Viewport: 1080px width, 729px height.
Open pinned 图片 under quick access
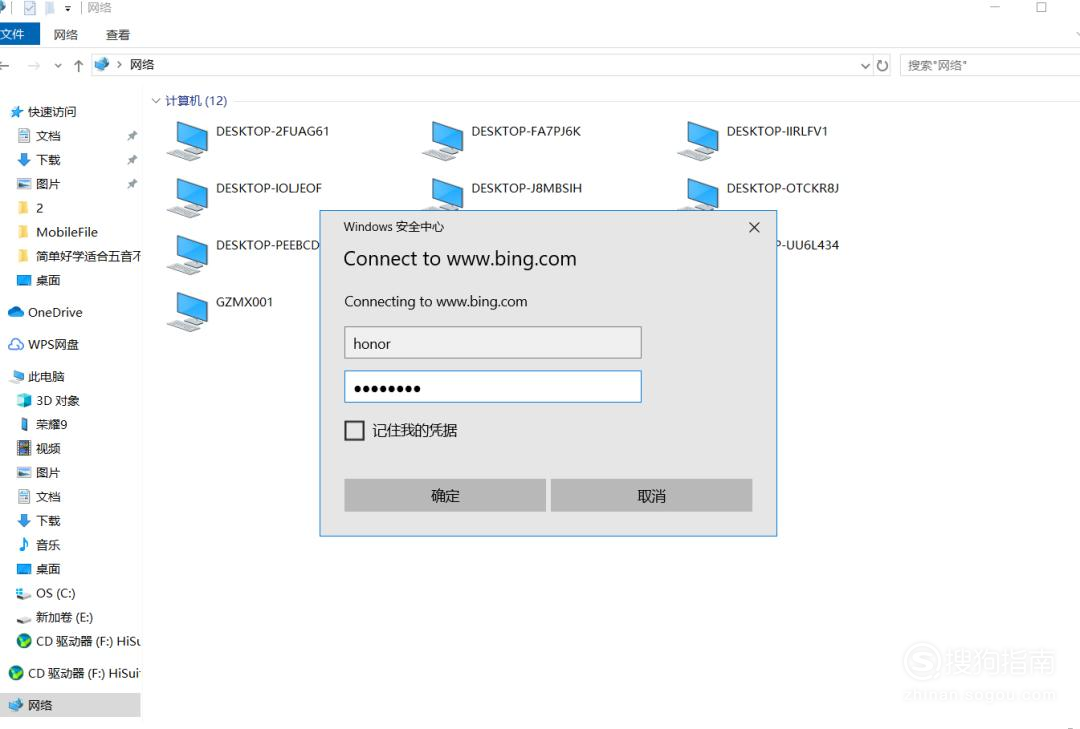(x=39, y=184)
